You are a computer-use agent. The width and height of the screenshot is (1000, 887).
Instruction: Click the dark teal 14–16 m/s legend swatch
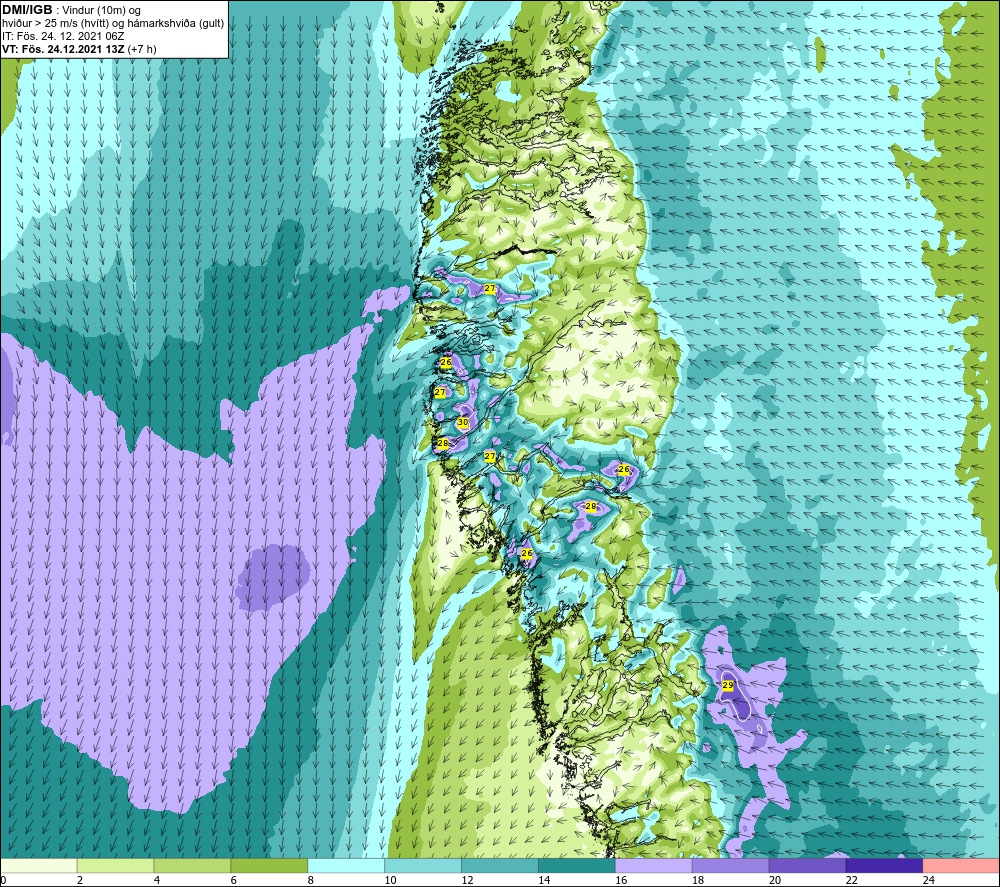(577, 866)
